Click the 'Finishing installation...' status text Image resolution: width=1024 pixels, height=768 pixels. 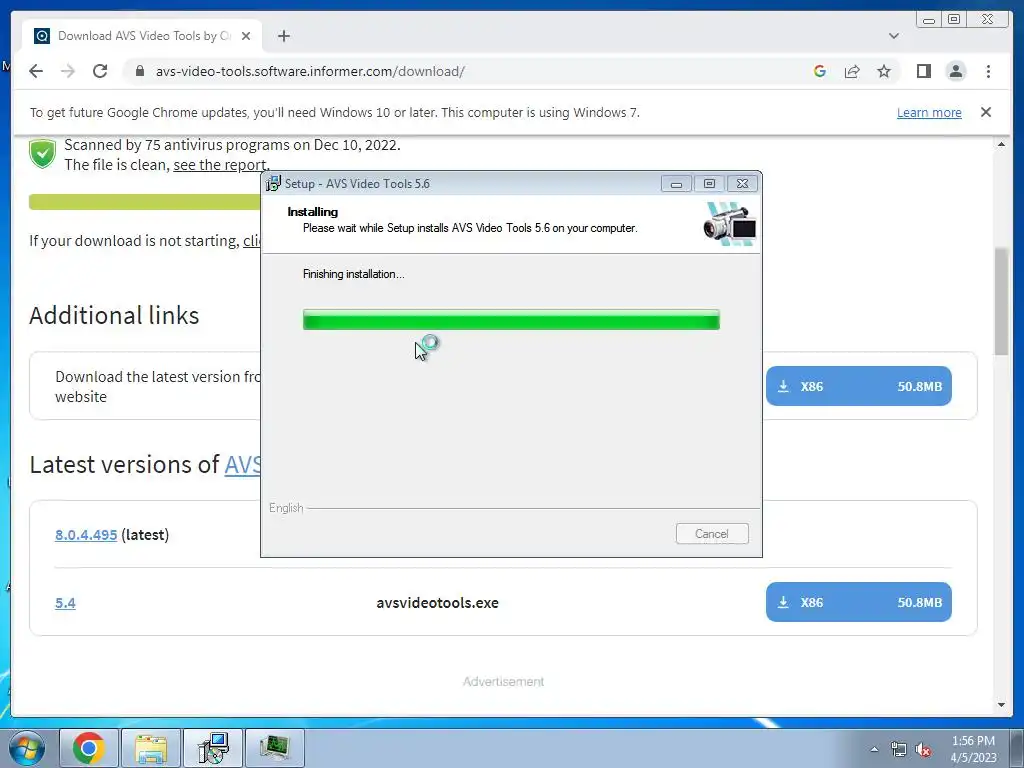[353, 274]
